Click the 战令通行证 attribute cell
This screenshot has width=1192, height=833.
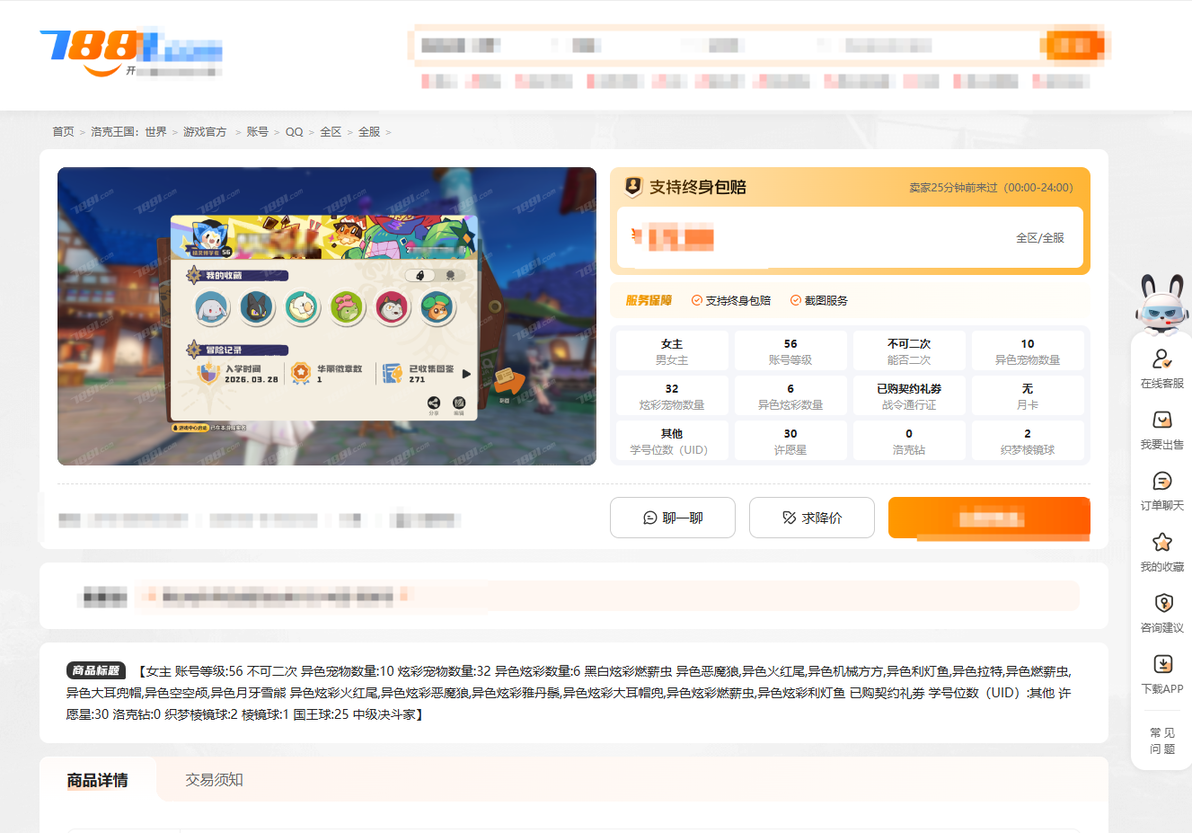[x=909, y=396]
